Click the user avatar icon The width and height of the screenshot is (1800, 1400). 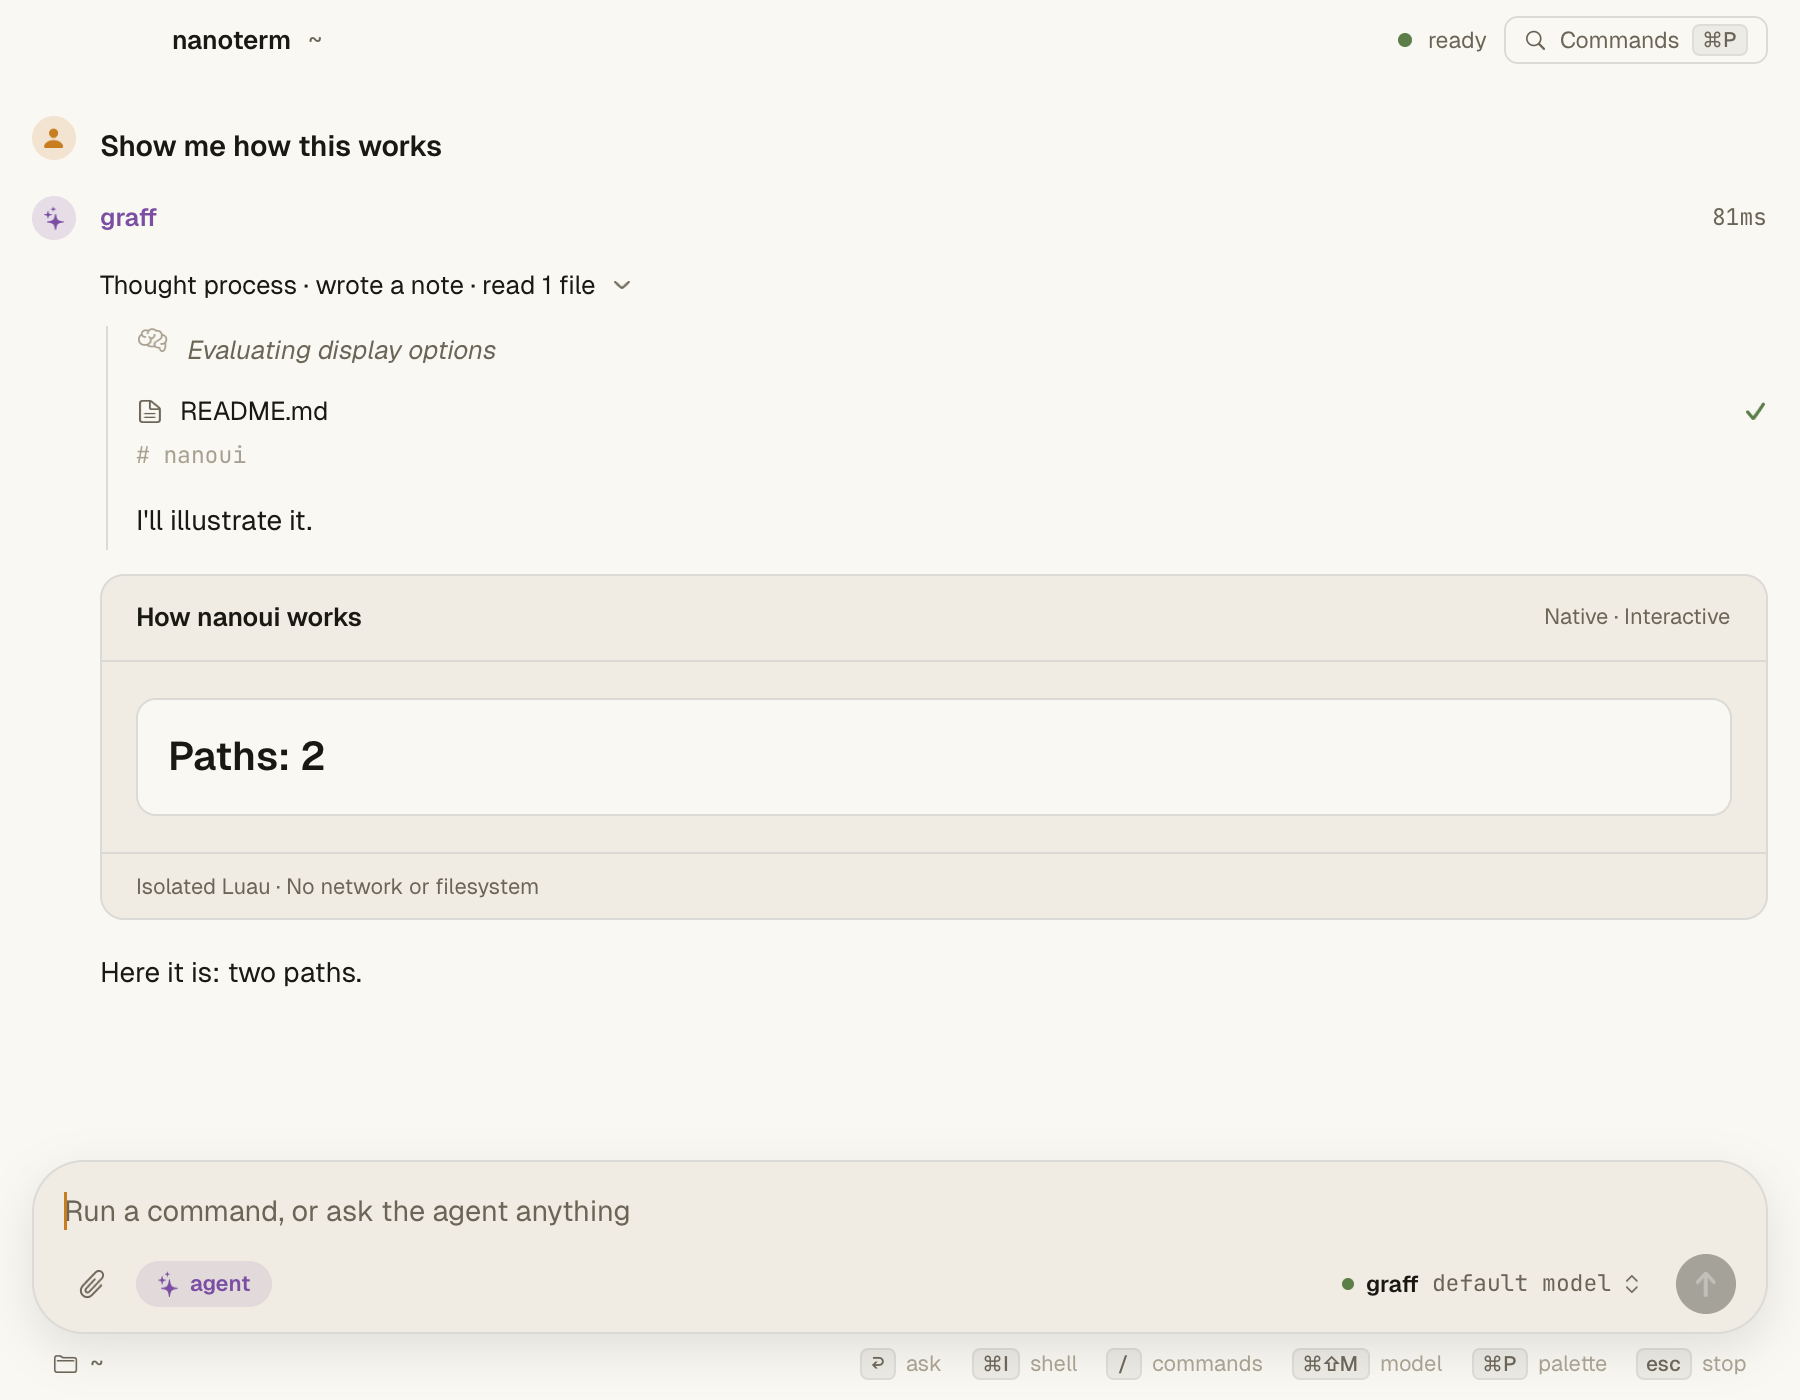tap(54, 138)
